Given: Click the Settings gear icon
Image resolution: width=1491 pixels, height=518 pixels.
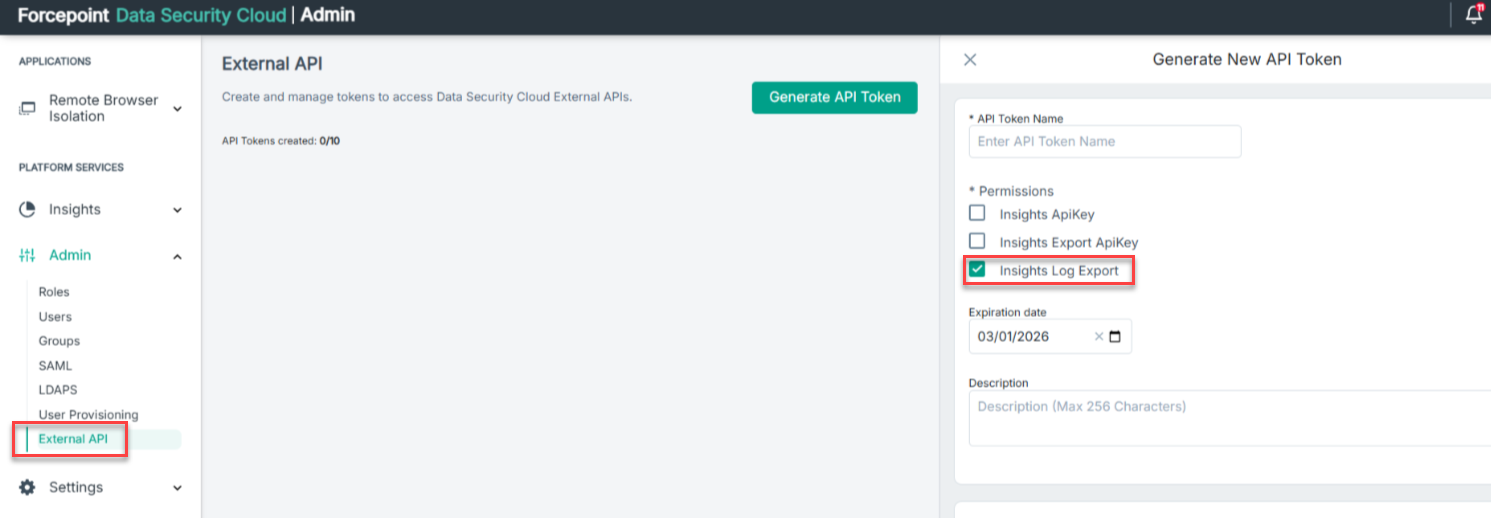Looking at the screenshot, I should tap(28, 487).
